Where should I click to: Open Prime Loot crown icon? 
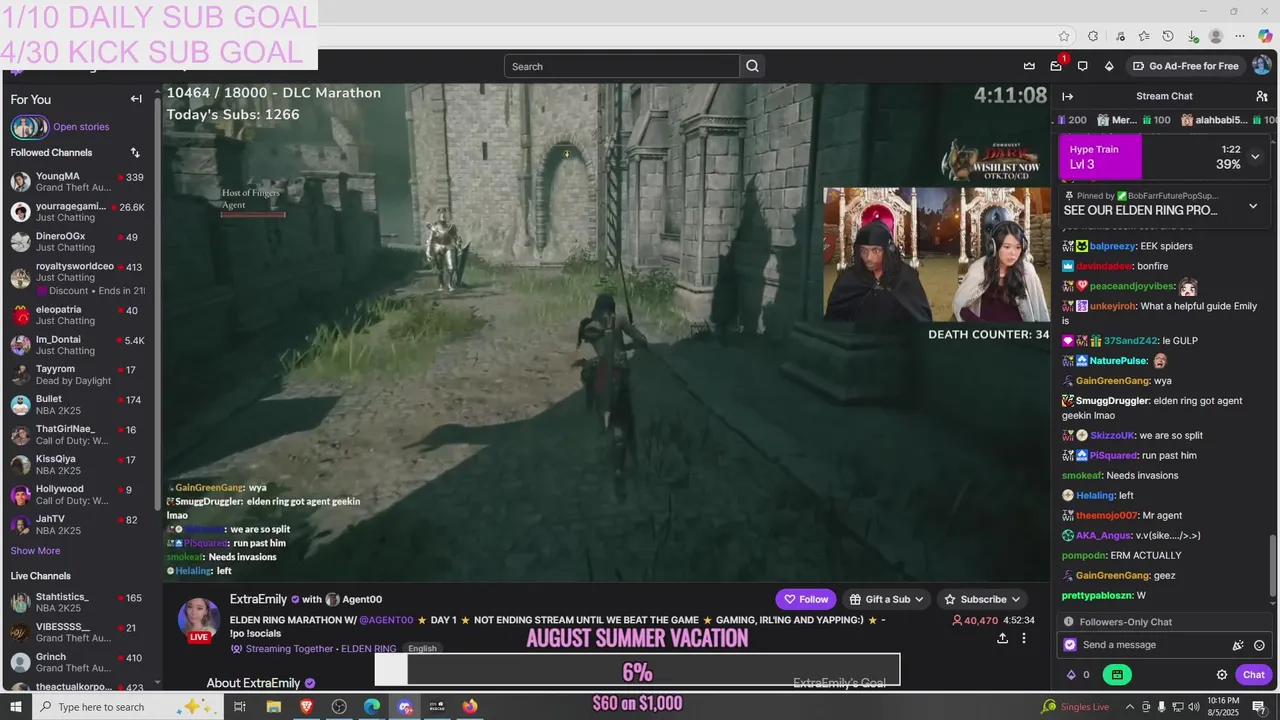1029,66
